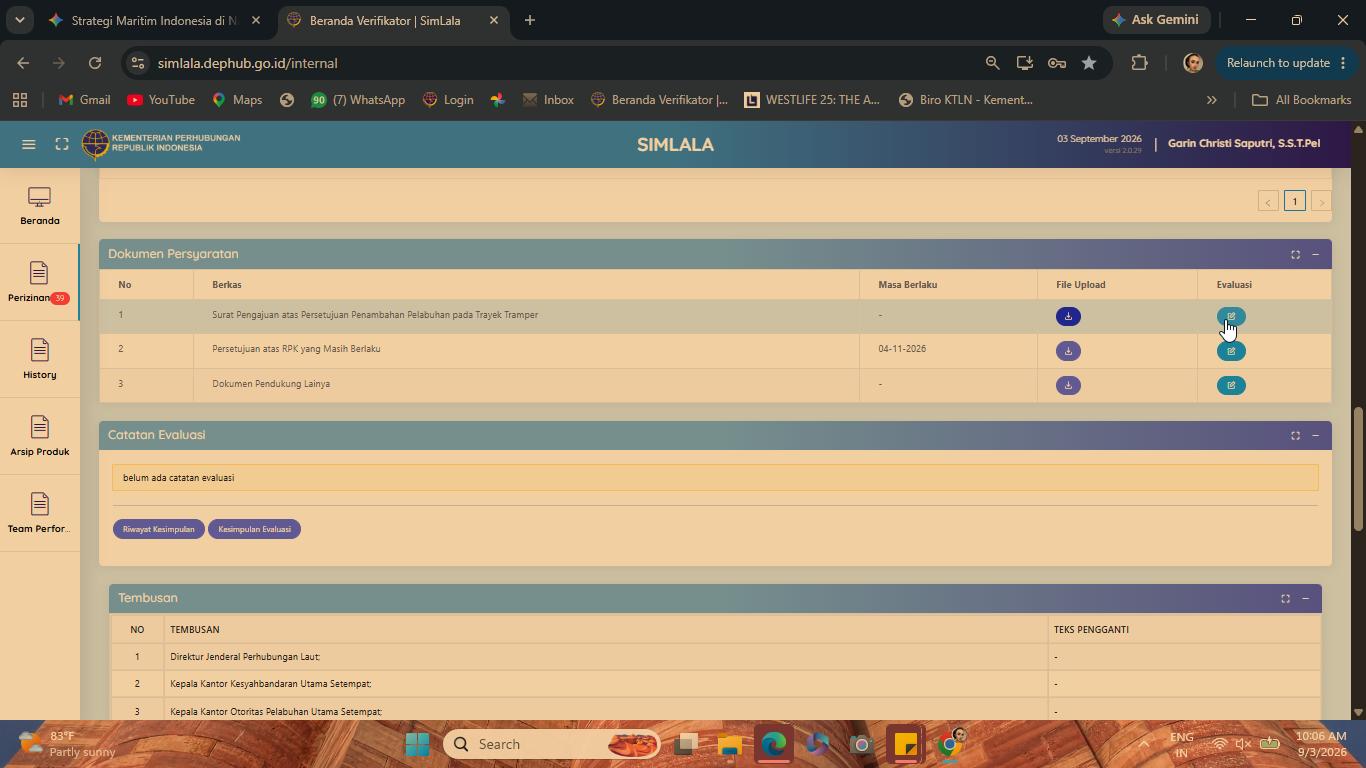Viewport: 1366px width, 768px height.
Task: Toggle the hamburger sidebar menu
Action: (x=29, y=144)
